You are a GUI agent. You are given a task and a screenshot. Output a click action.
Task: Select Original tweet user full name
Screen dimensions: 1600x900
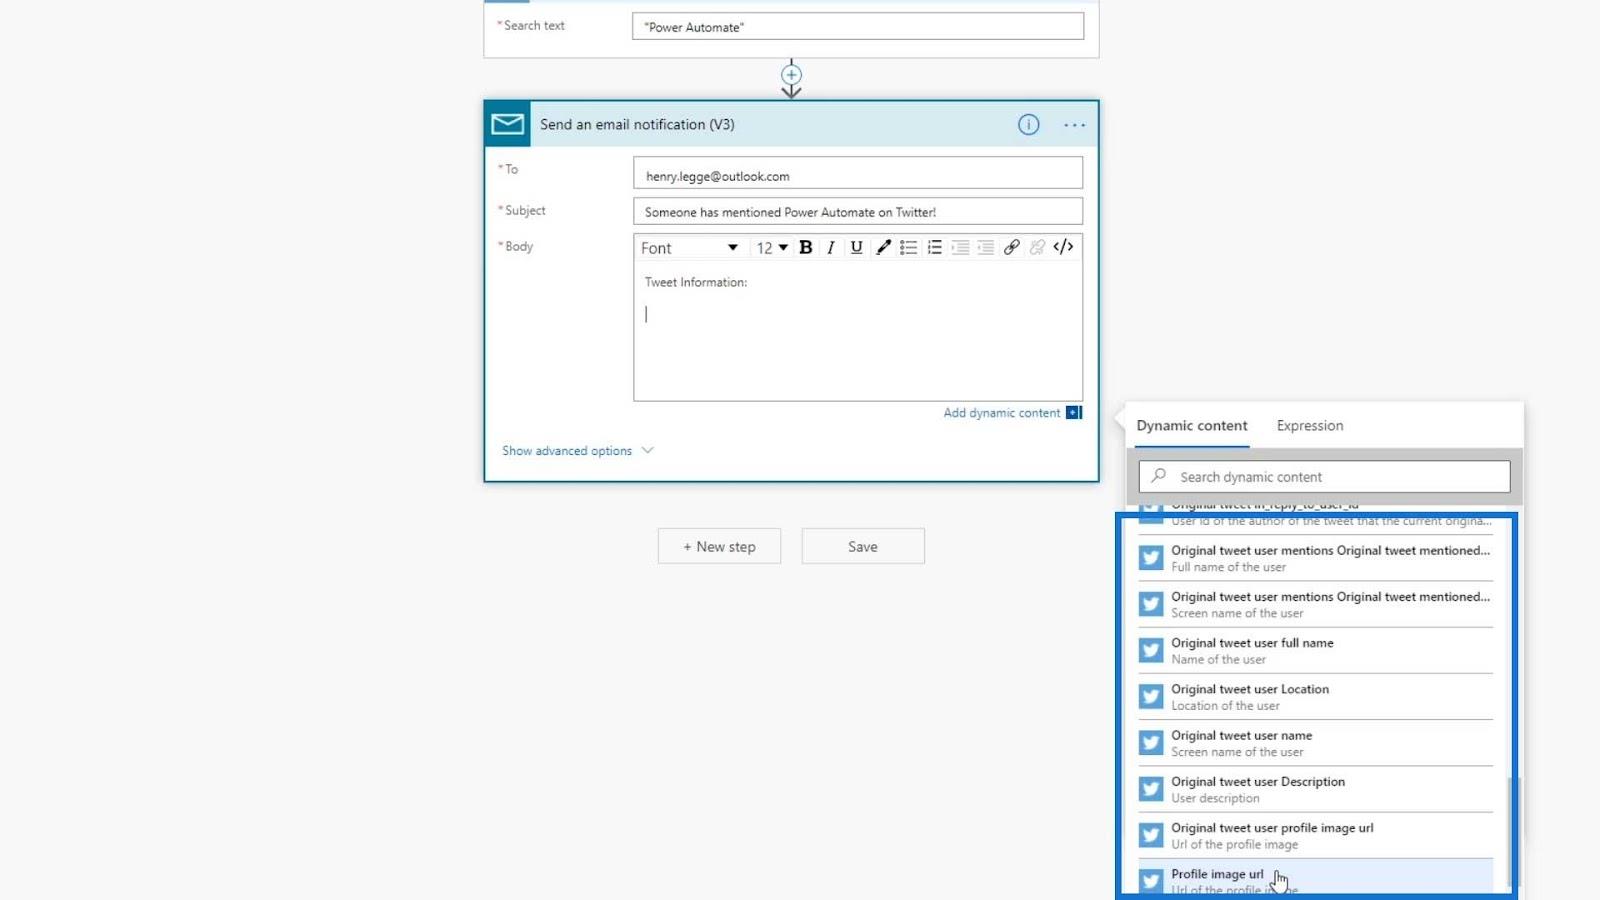1314,651
